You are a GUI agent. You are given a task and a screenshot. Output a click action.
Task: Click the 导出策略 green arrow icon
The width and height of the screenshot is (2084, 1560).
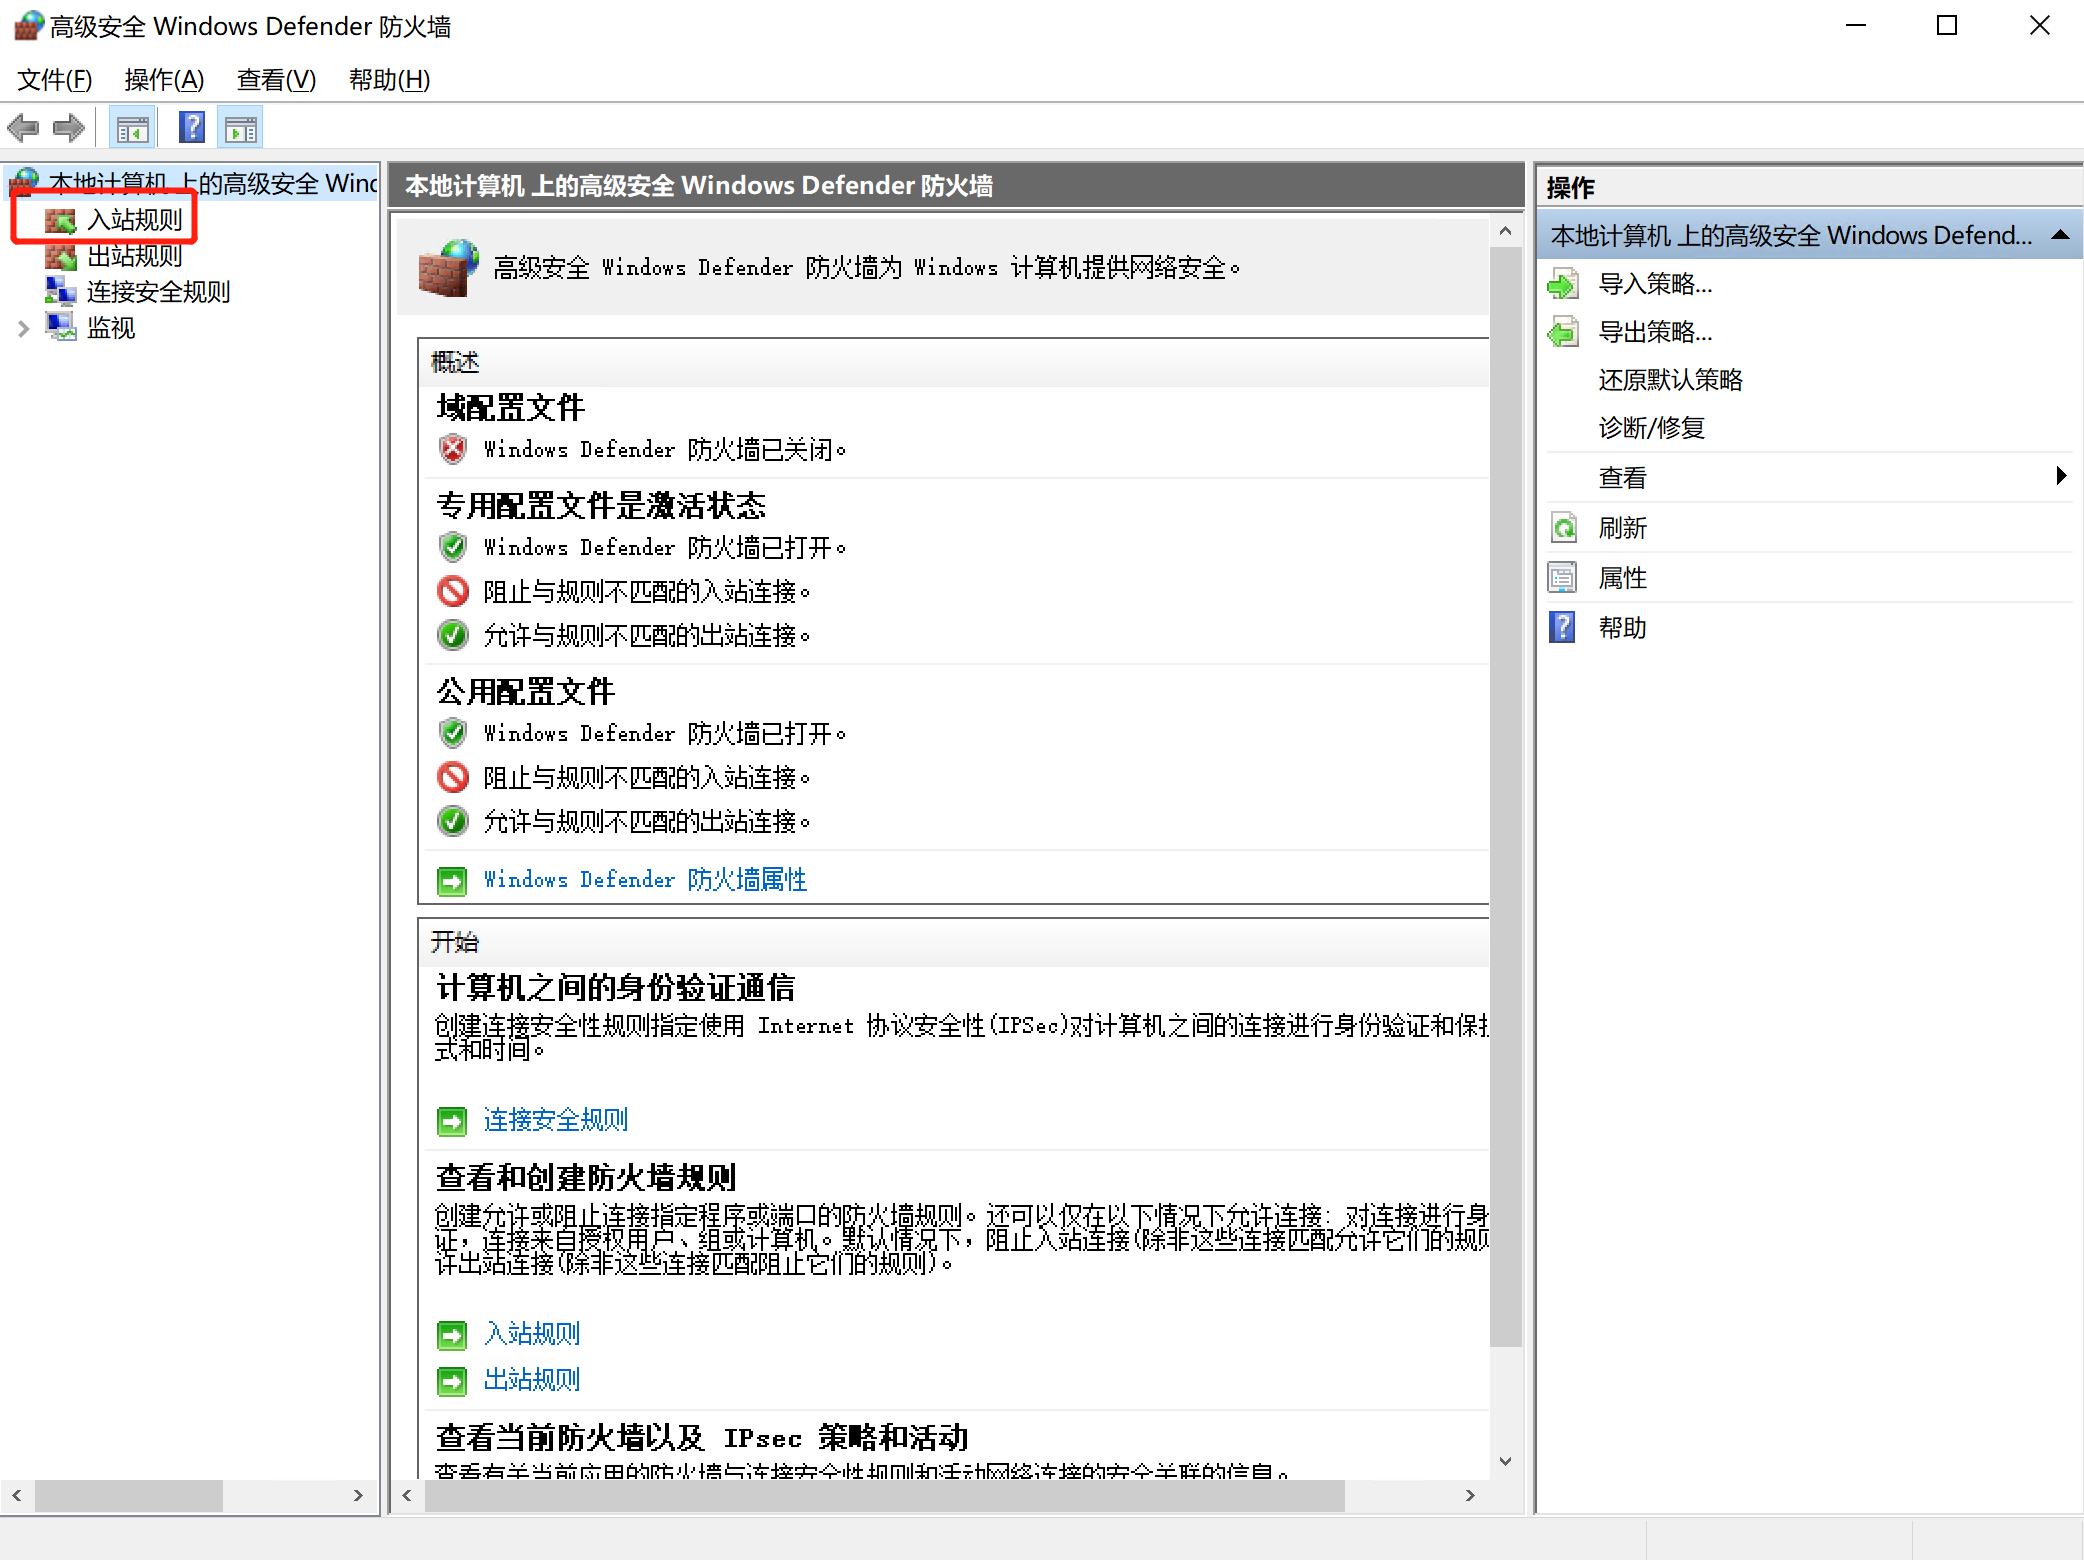pos(1563,332)
